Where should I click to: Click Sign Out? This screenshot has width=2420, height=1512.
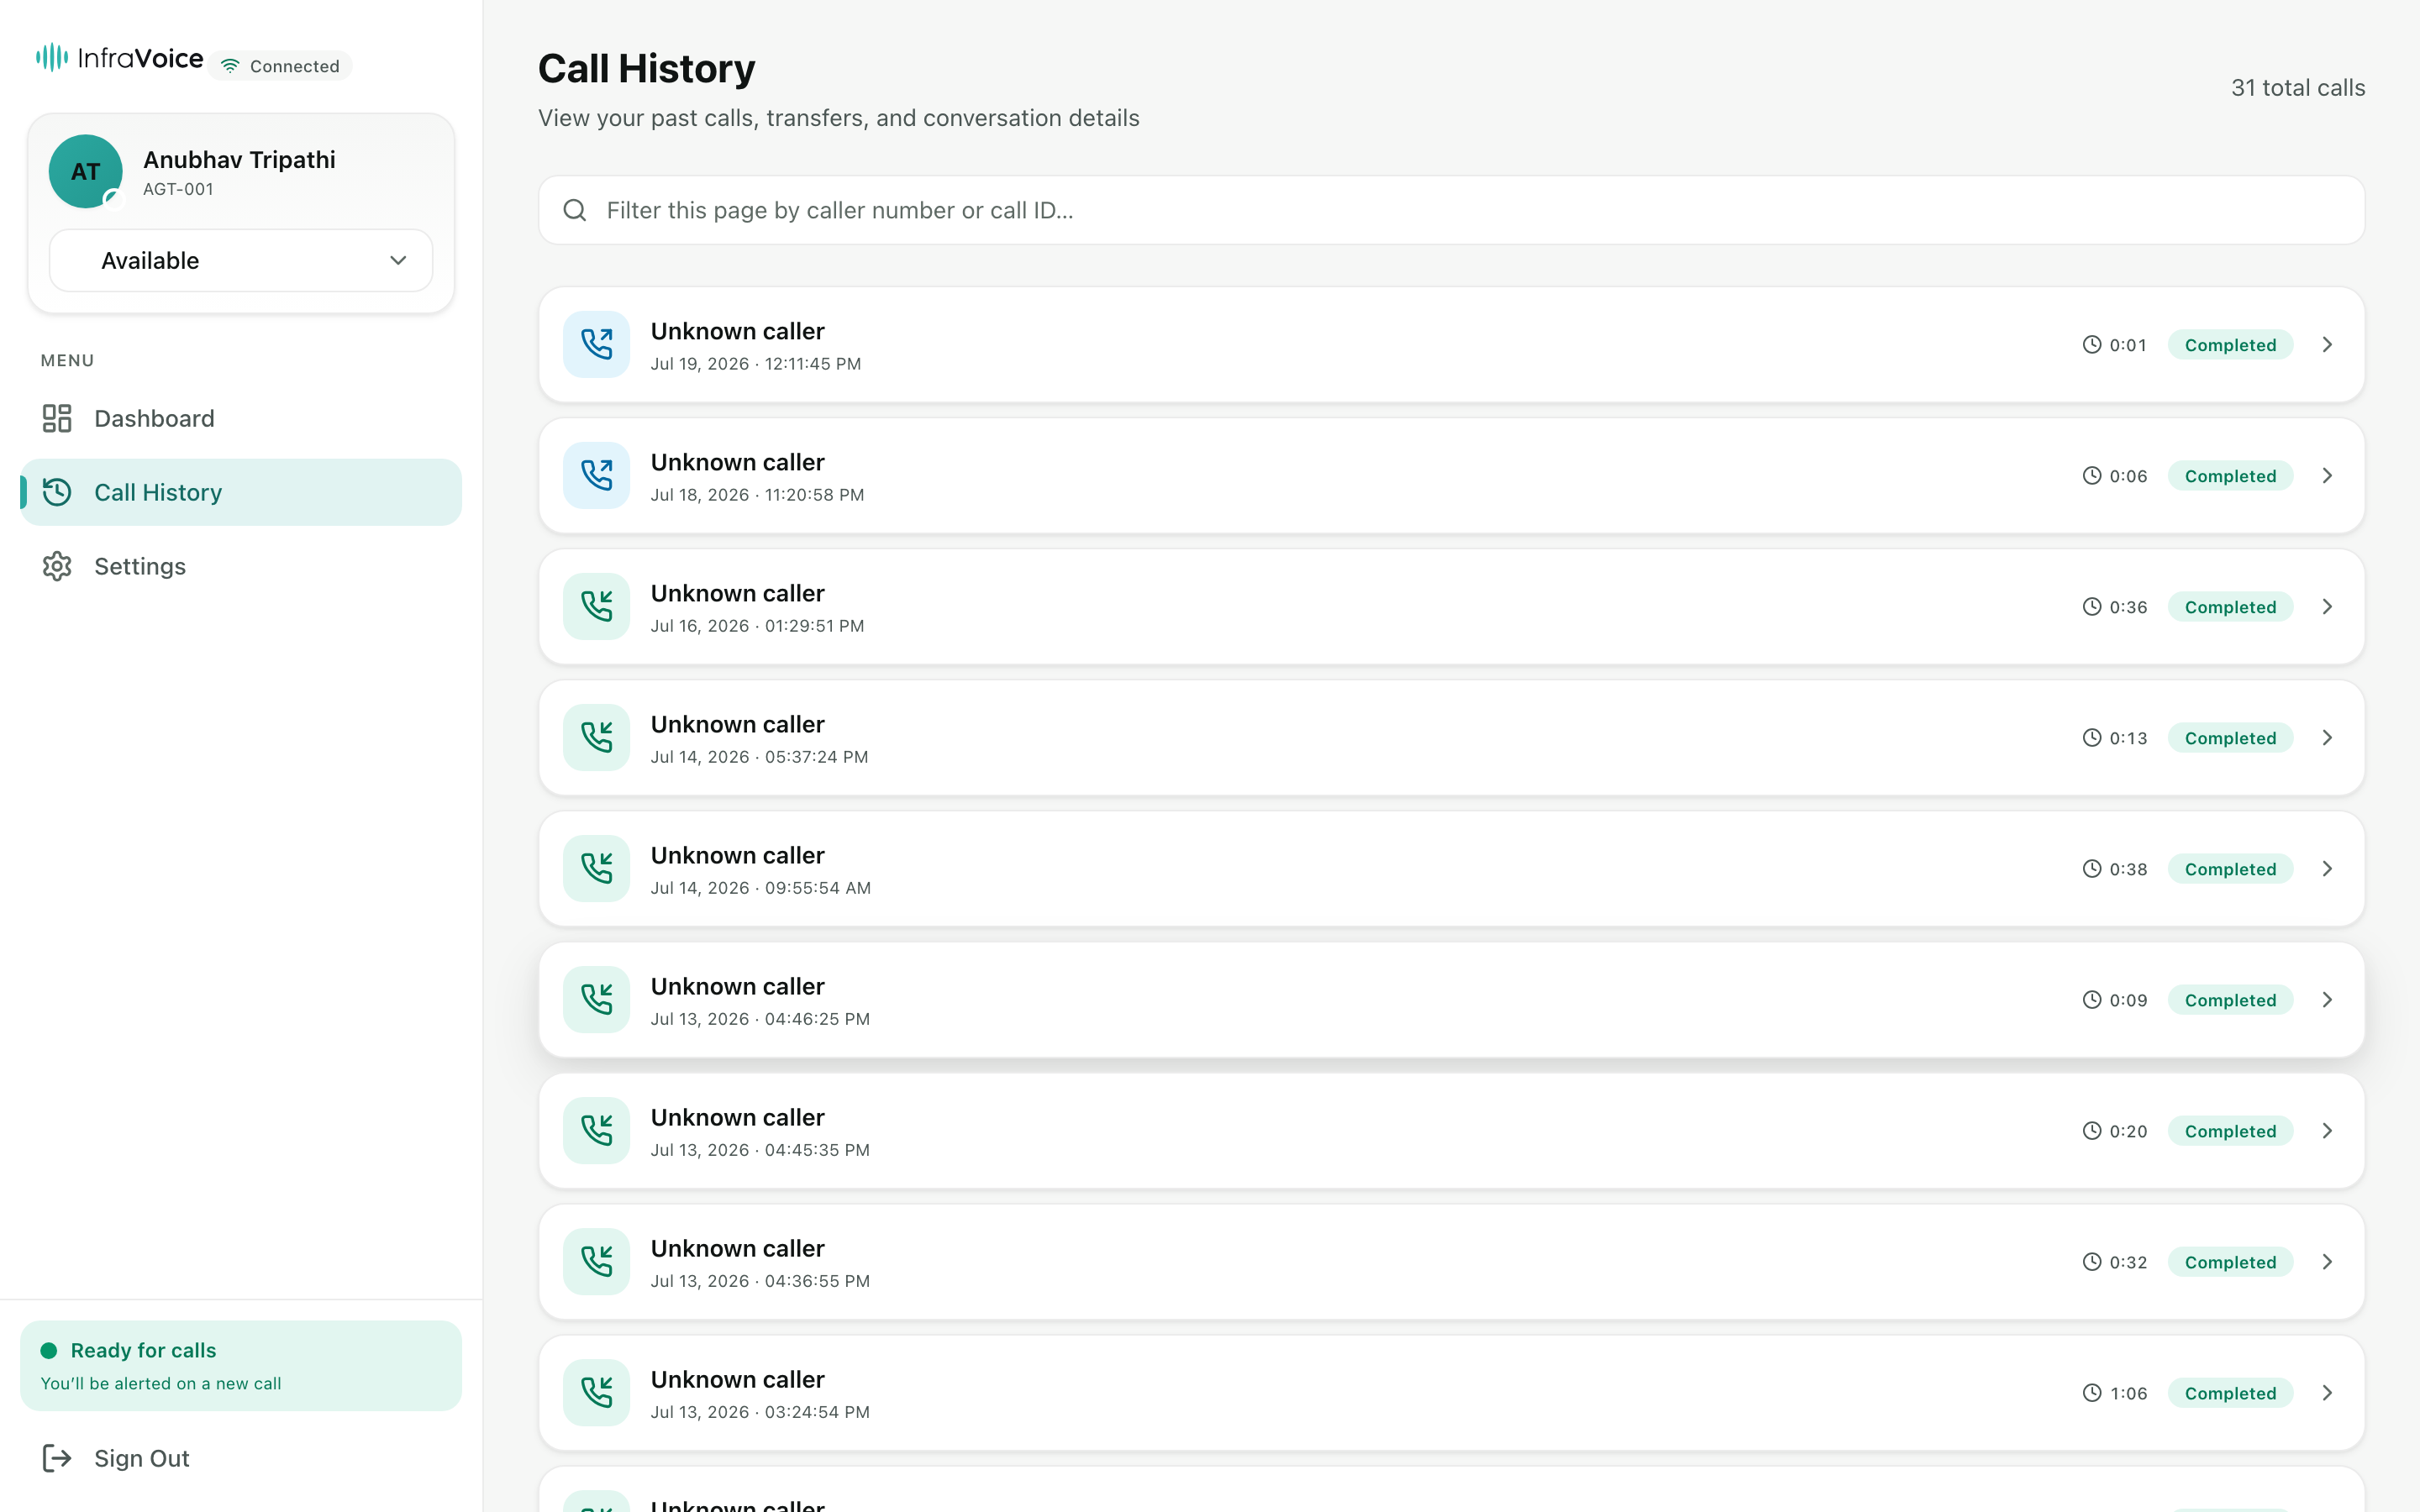(241, 1458)
